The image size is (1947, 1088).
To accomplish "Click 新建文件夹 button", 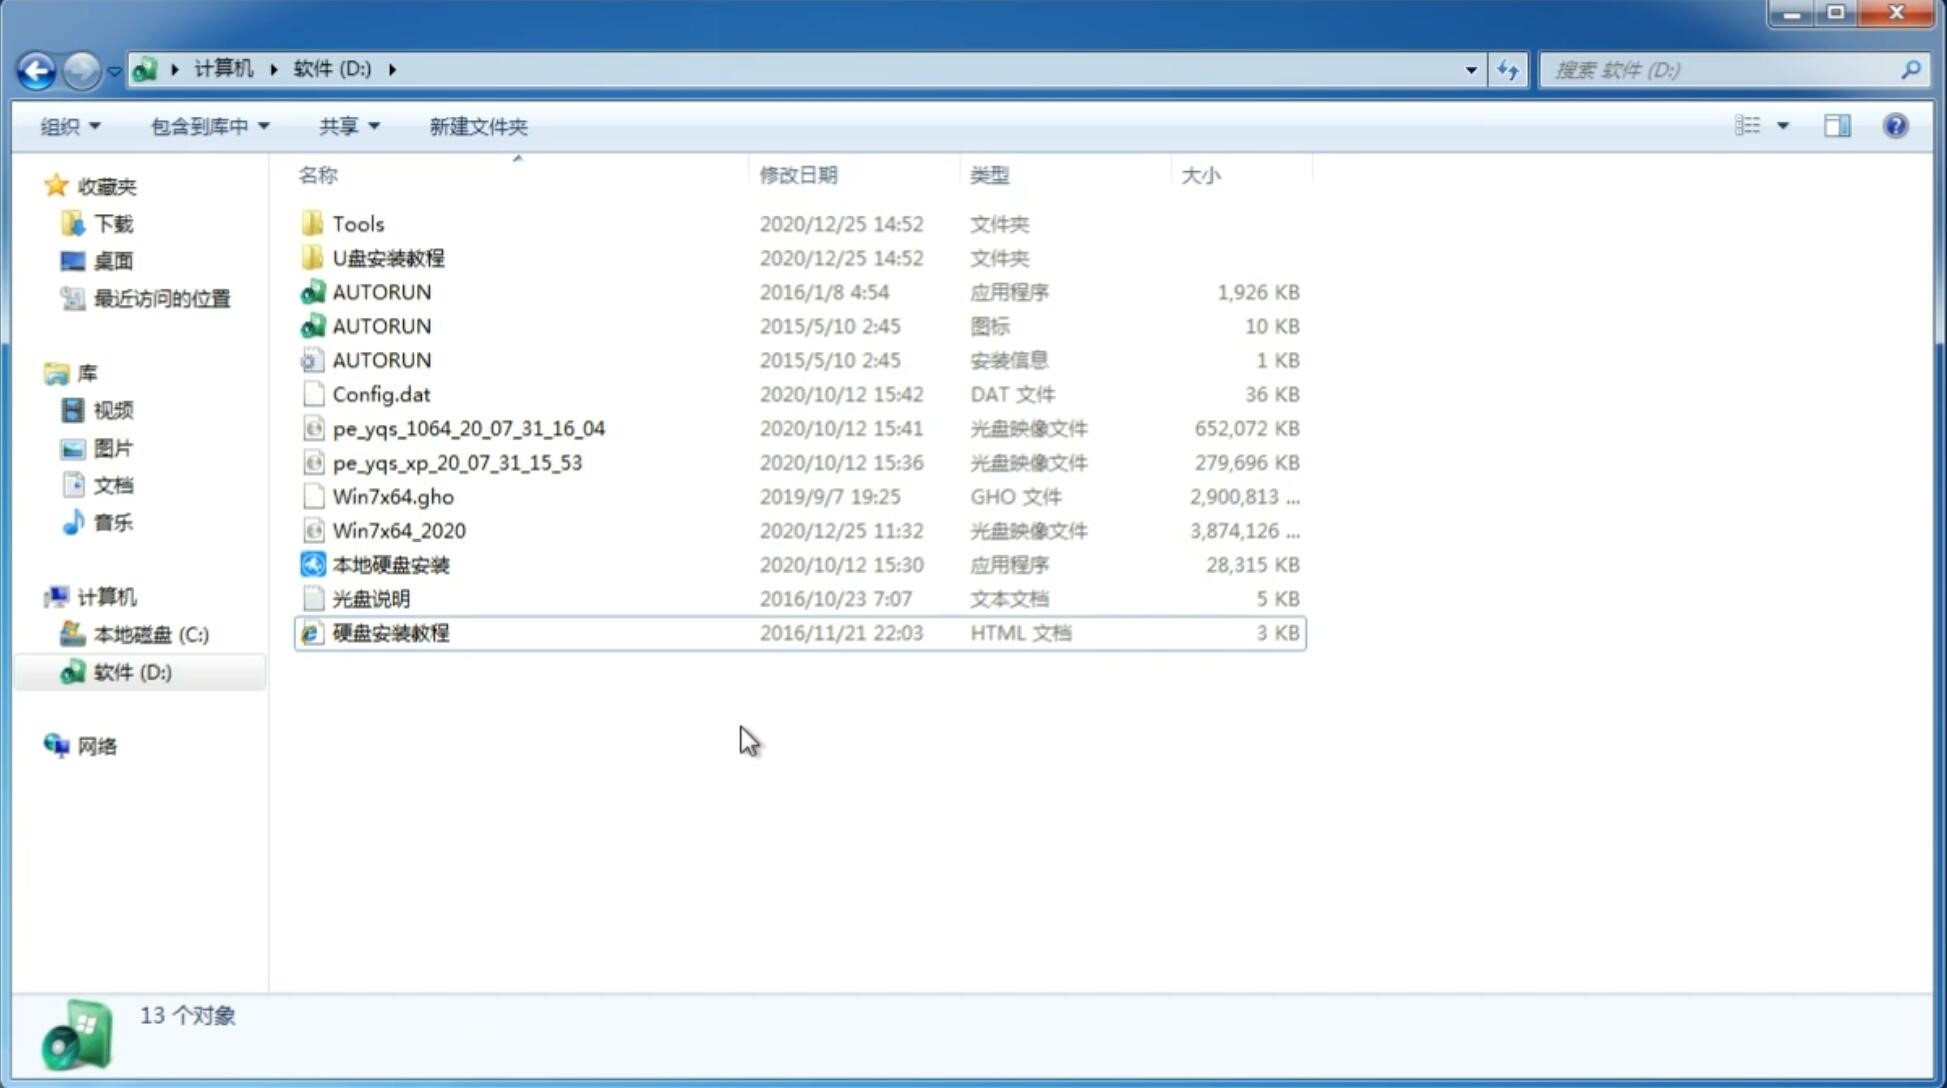I will tap(477, 126).
